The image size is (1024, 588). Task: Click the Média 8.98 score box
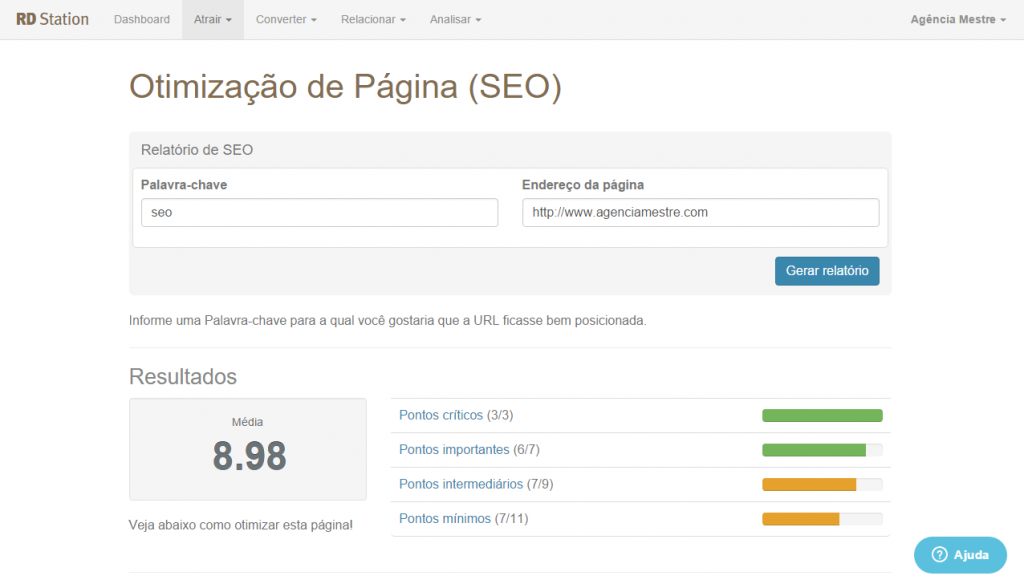248,449
